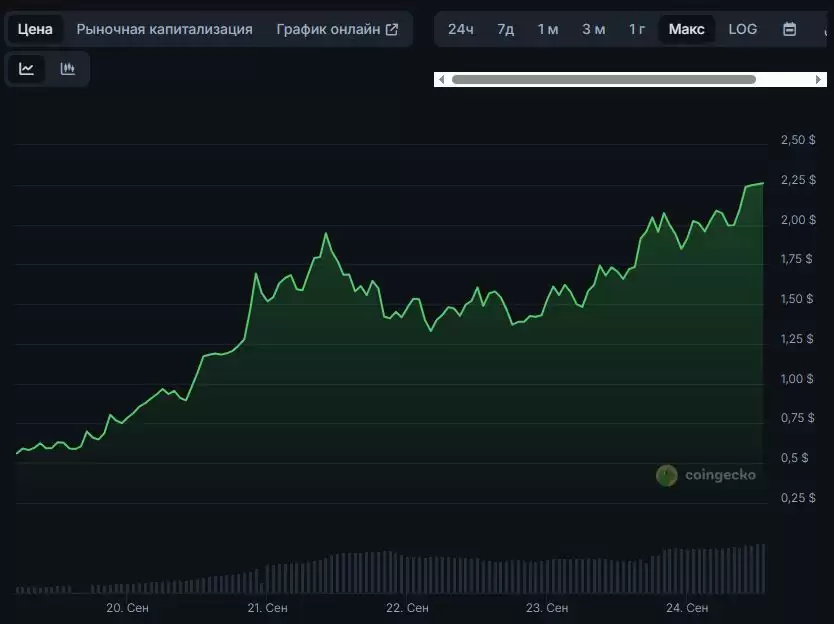The height and width of the screenshot is (624, 834).
Task: Select the 24ч time range
Action: click(x=460, y=29)
